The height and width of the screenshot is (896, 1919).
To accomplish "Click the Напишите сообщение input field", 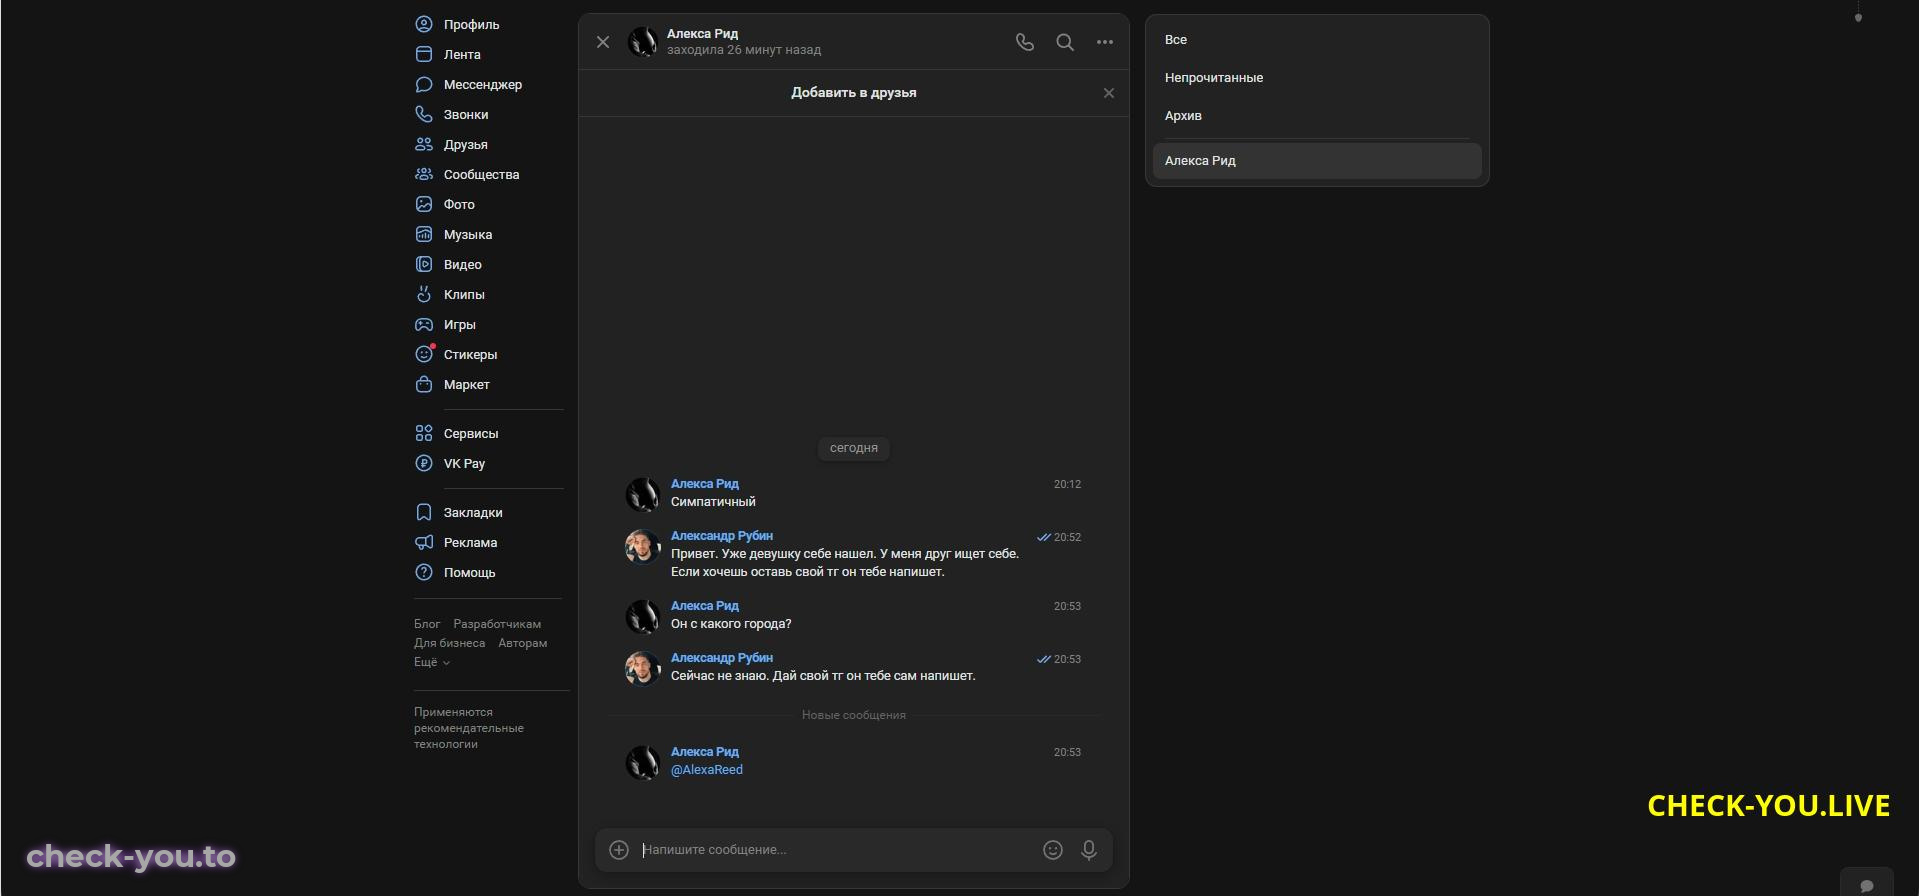I will pyautogui.click(x=836, y=850).
